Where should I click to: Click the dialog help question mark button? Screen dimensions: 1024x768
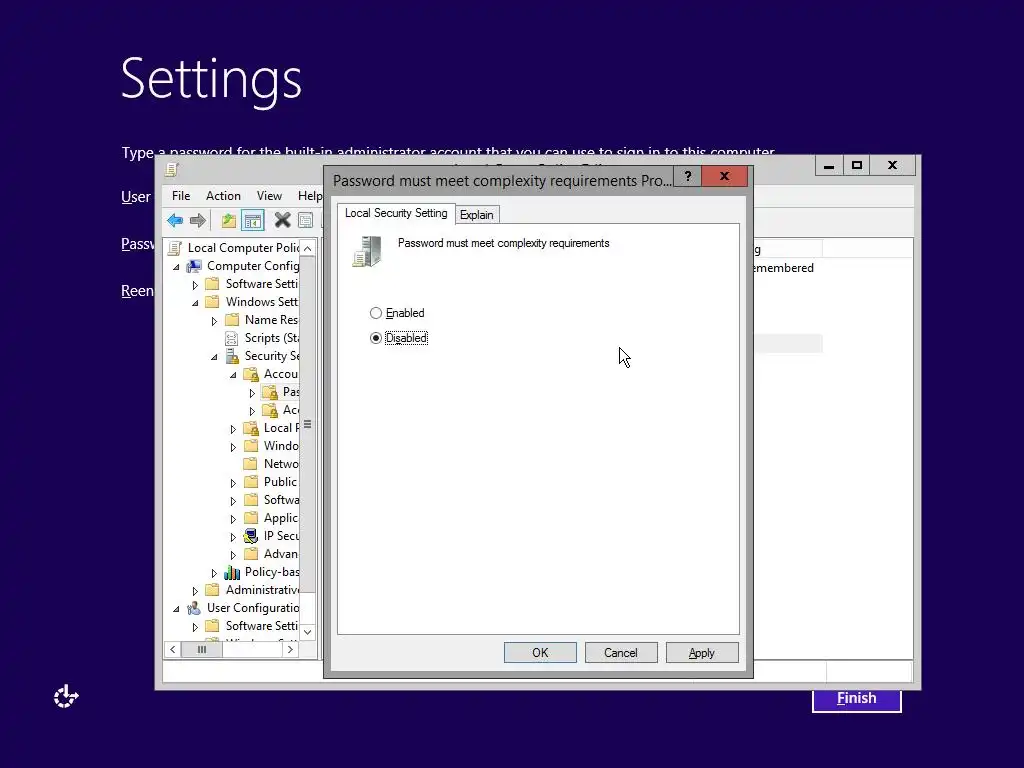point(688,176)
